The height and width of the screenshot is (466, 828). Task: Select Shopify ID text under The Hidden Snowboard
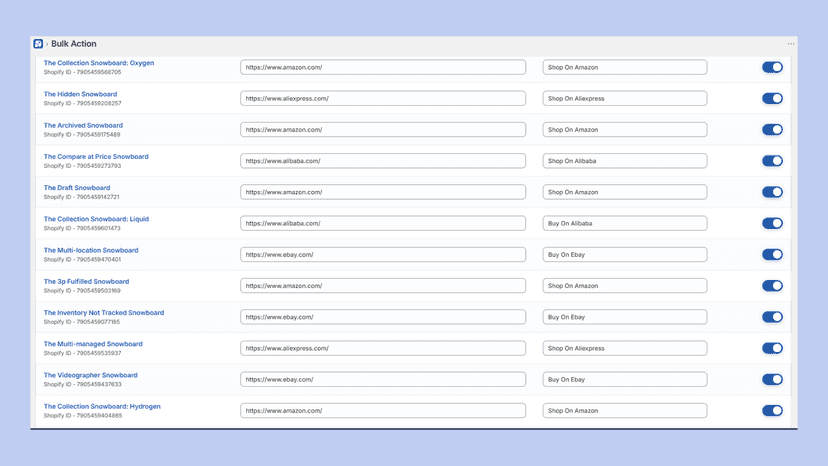pos(82,104)
